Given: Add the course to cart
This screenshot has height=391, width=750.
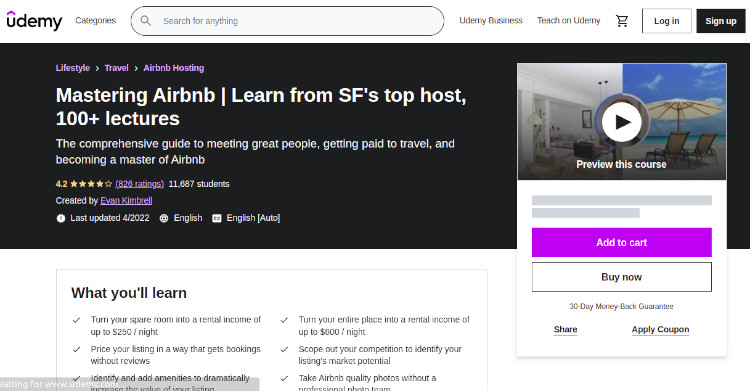Looking at the screenshot, I should 621,242.
